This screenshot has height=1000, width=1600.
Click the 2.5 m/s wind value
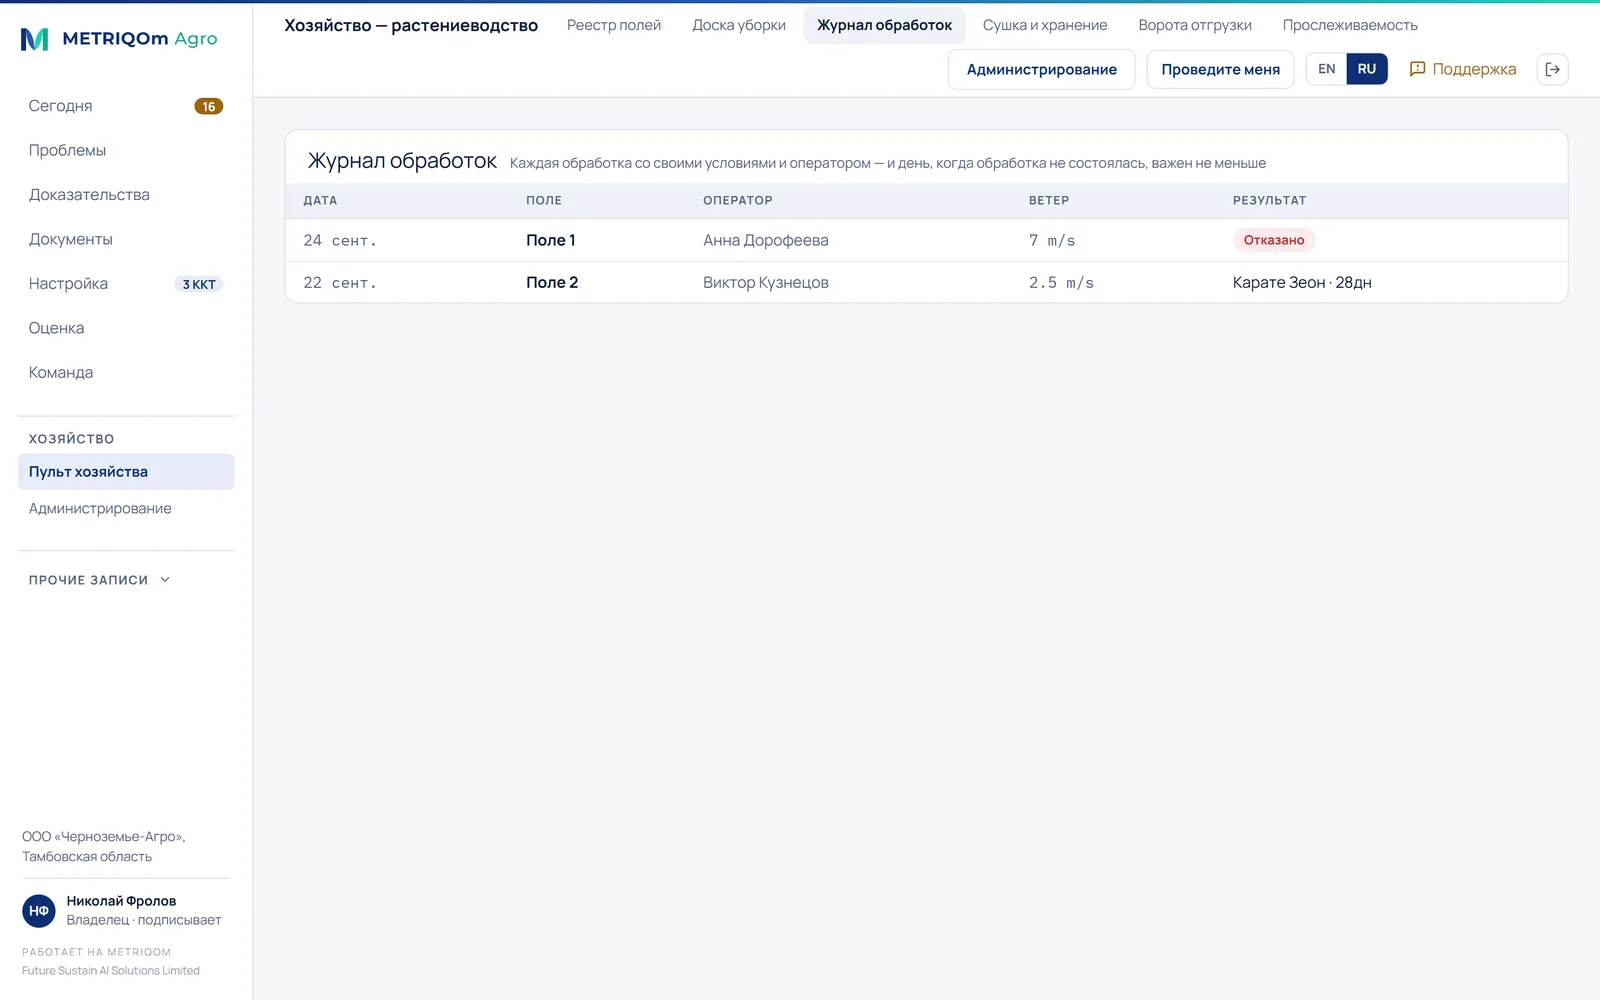(1061, 283)
